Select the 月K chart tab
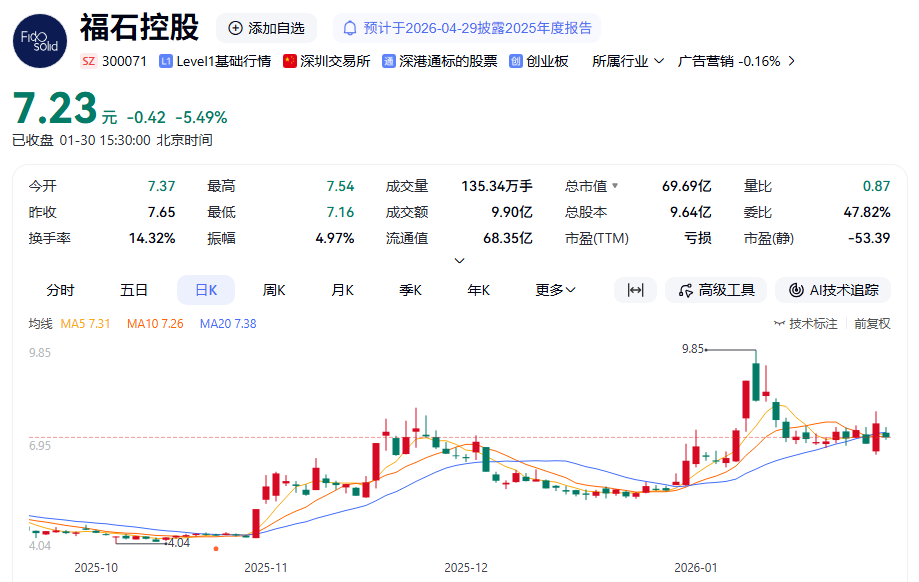 342,290
